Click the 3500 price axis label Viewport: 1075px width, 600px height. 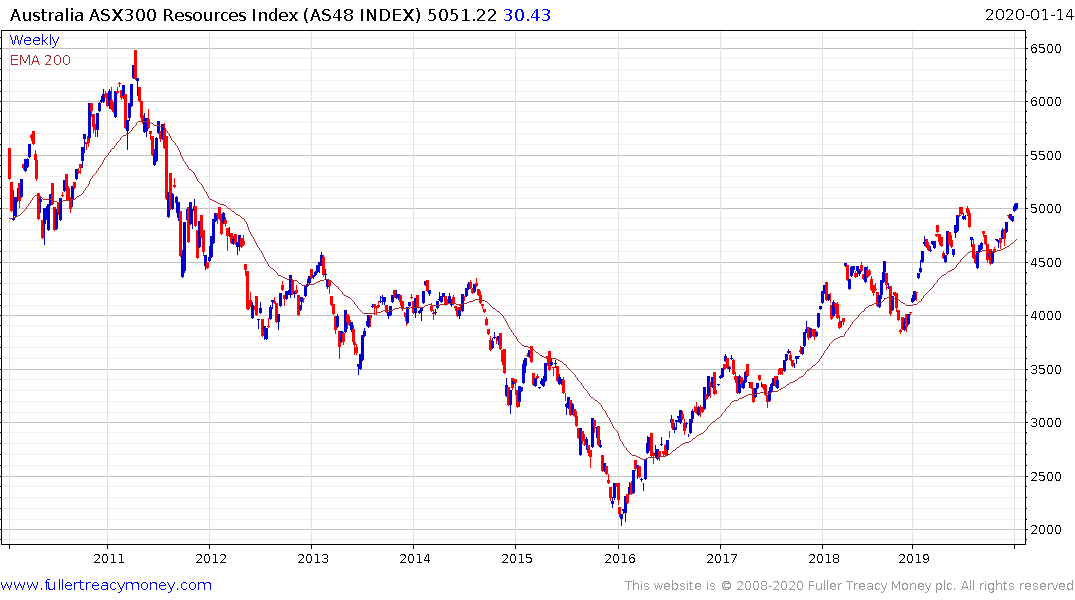[1045, 370]
